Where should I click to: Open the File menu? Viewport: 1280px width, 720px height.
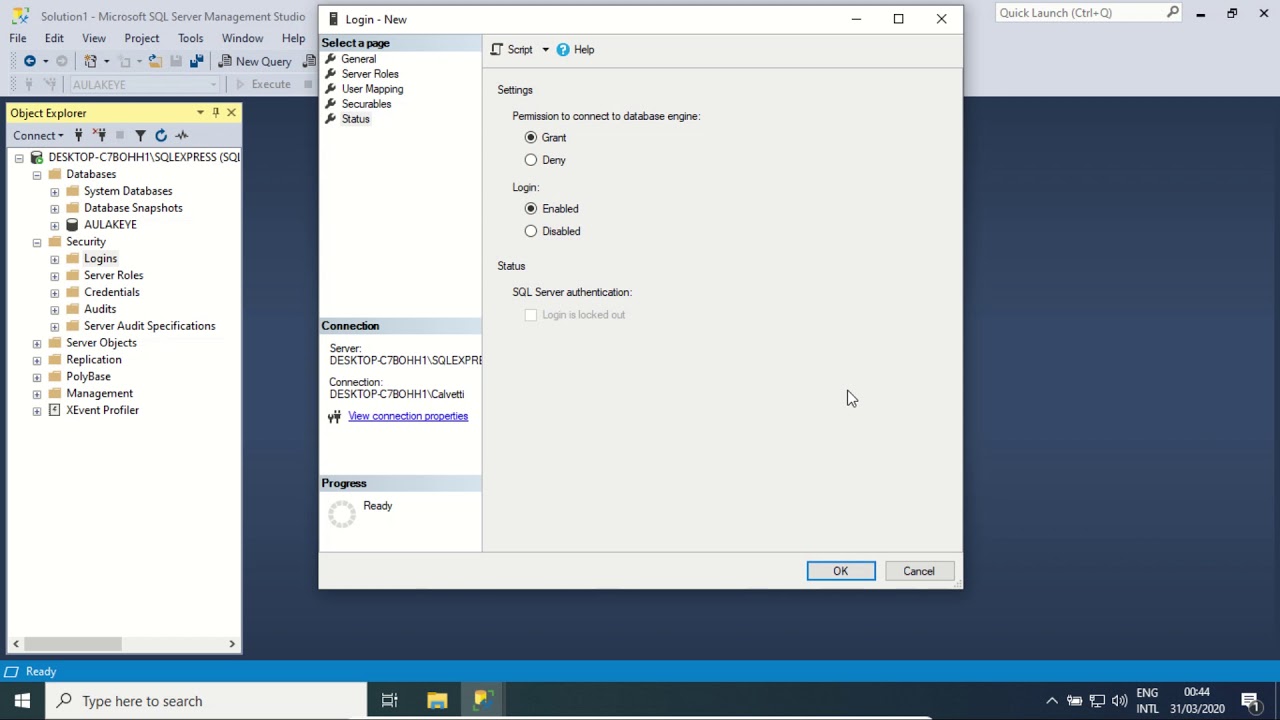[18, 38]
